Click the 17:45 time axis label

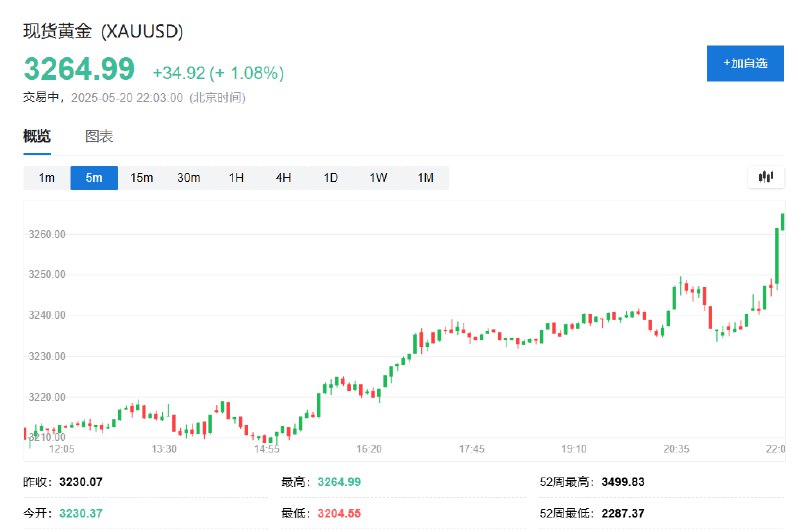tap(471, 449)
